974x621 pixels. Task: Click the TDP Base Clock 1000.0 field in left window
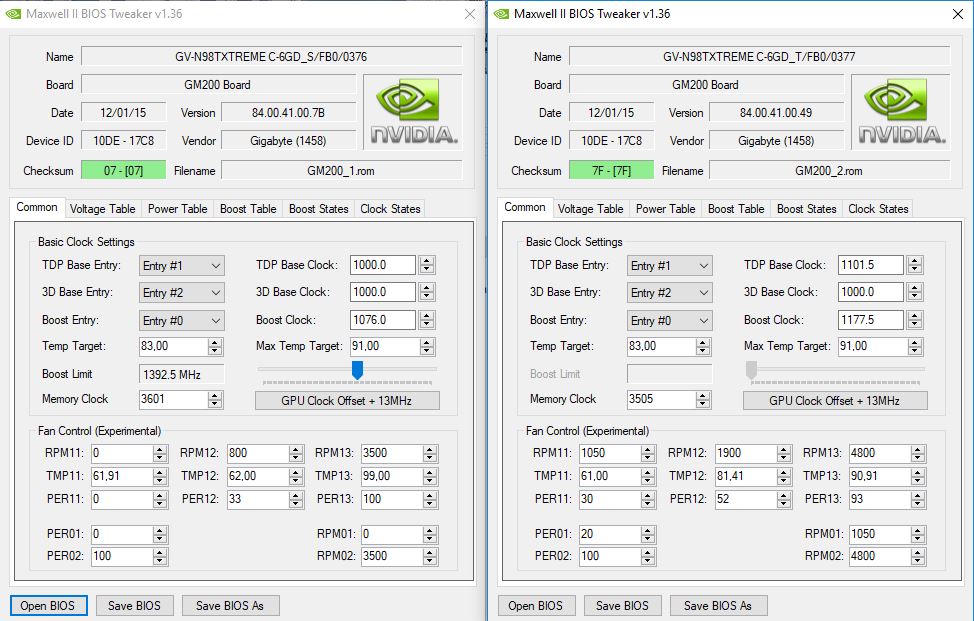[x=383, y=265]
